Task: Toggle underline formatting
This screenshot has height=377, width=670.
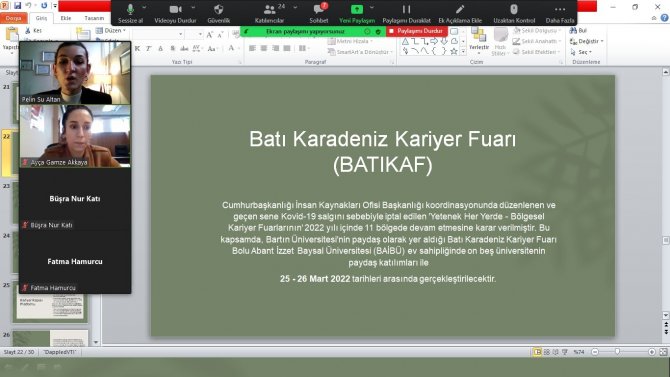Action: click(161, 49)
